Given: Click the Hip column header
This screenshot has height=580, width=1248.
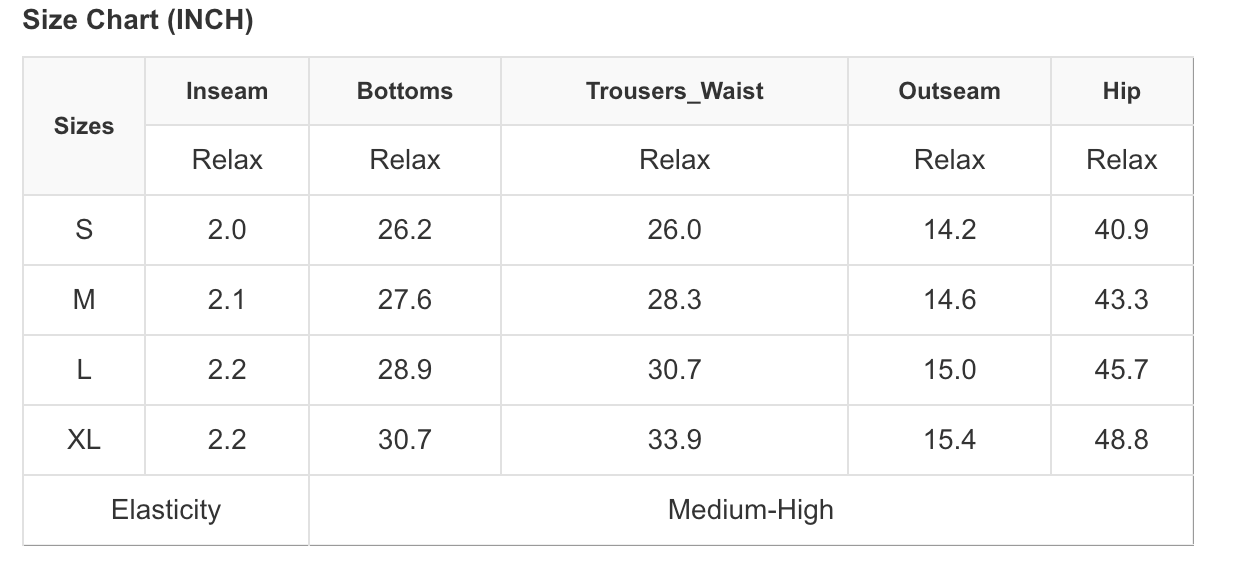Looking at the screenshot, I should click(1121, 91).
